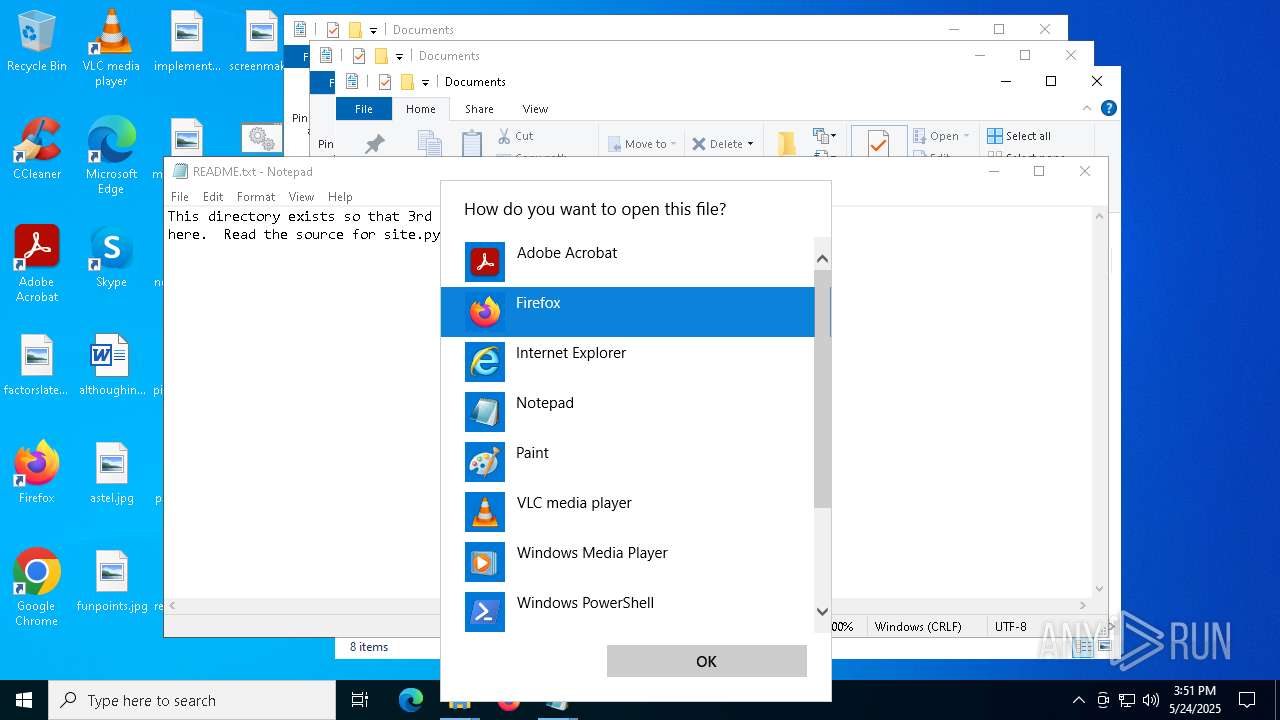Click the Properties checkmark icon in the ribbon
1280x720 pixels.
coord(878,143)
